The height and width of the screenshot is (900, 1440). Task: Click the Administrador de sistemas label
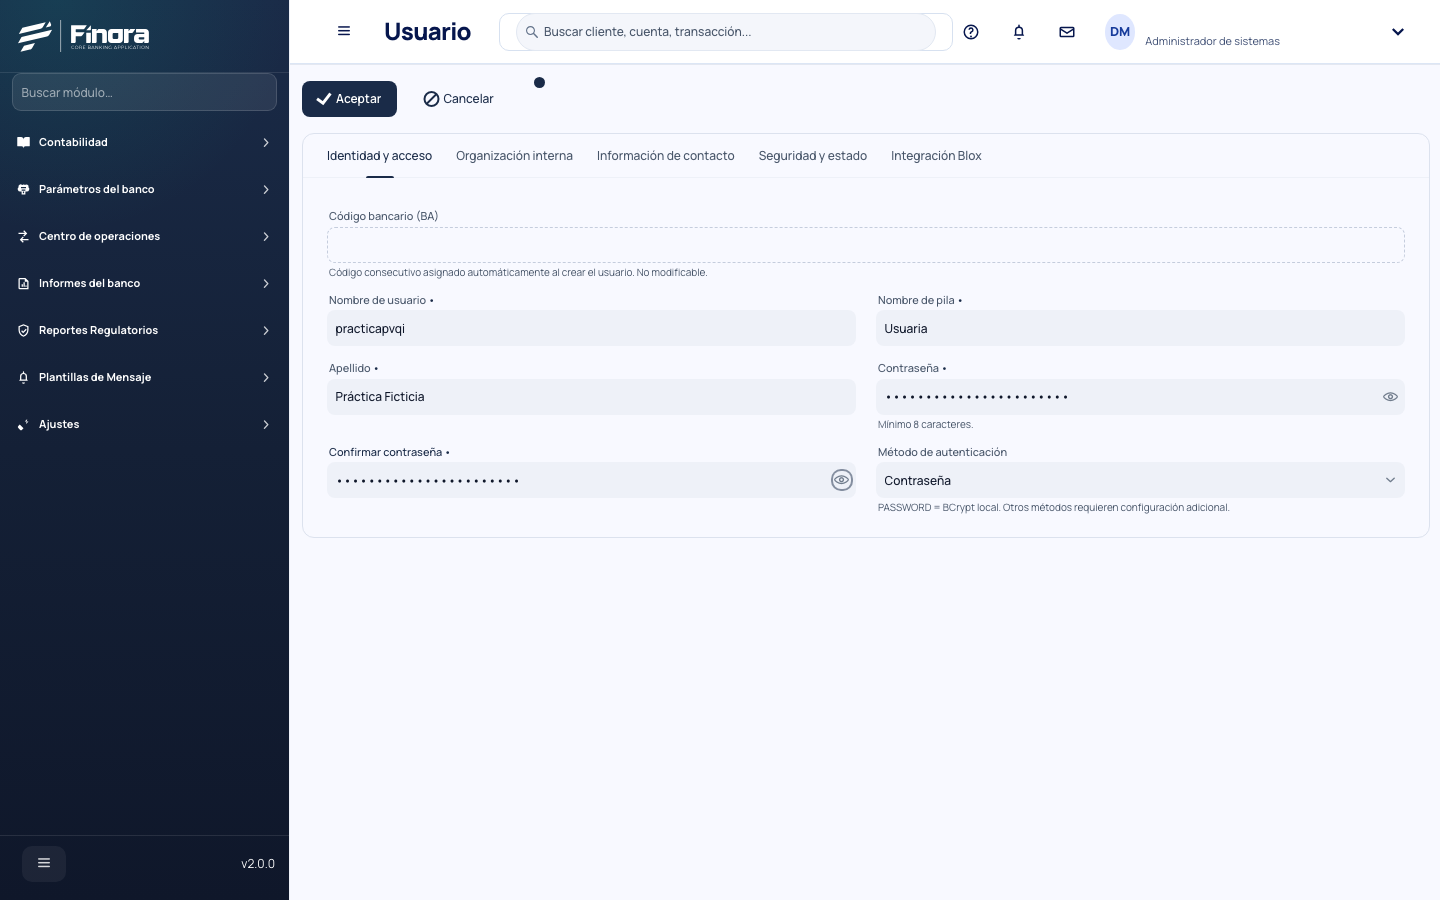point(1212,41)
